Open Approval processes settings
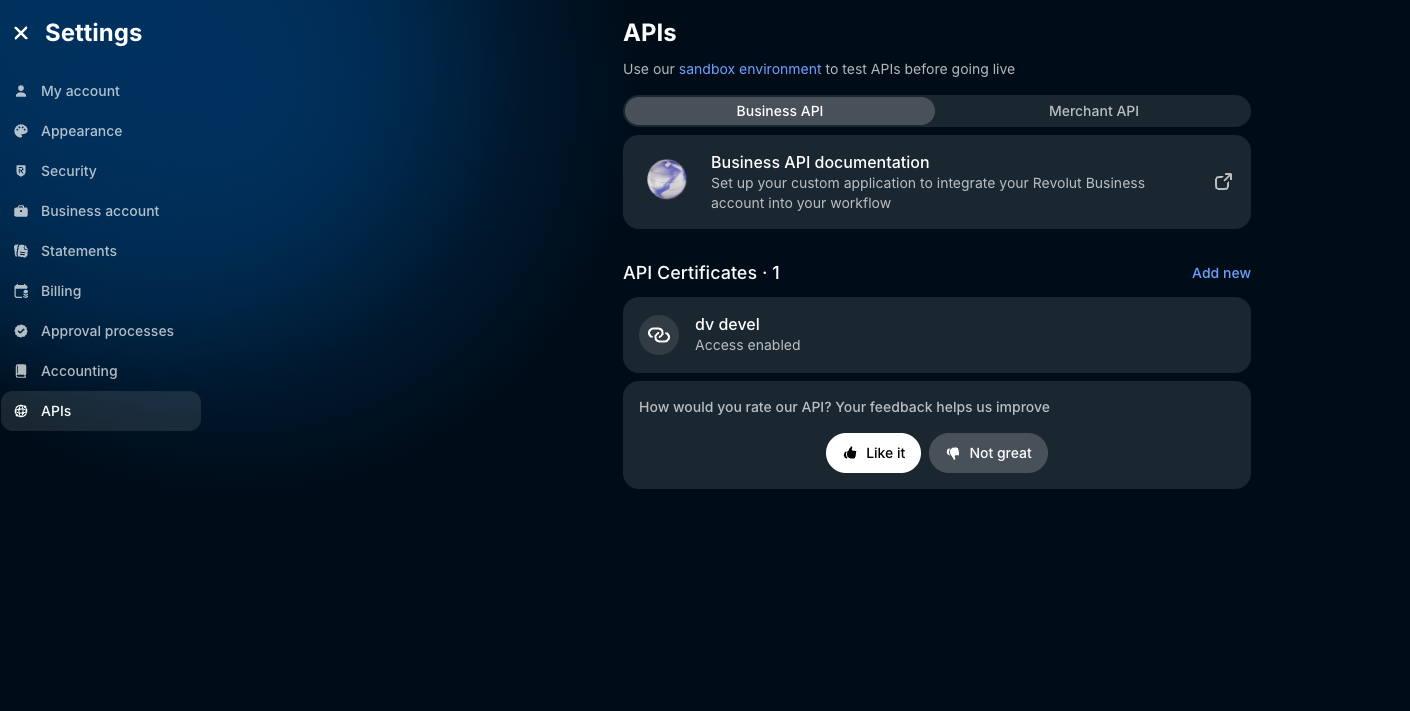The height and width of the screenshot is (711, 1410). tap(101, 331)
